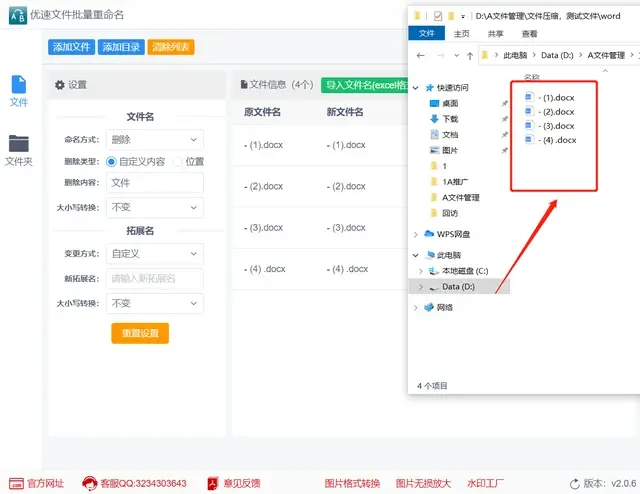Click the version refresh icon
Screen dimensions: 640x494
[575, 484]
